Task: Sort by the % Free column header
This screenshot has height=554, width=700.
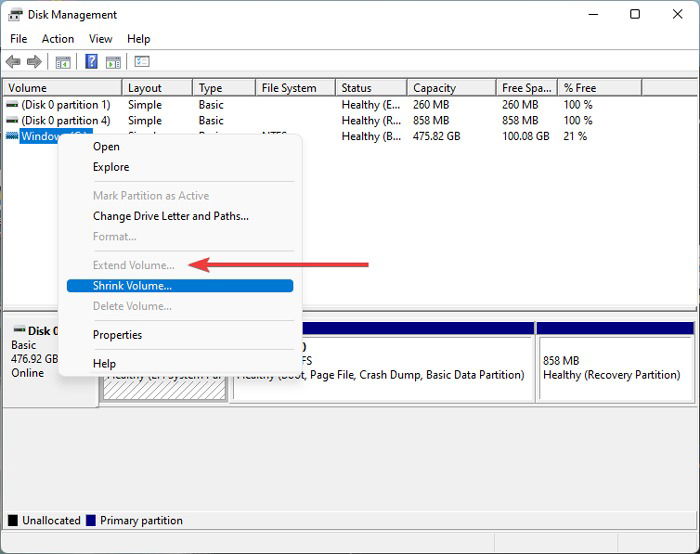Action: [x=600, y=88]
